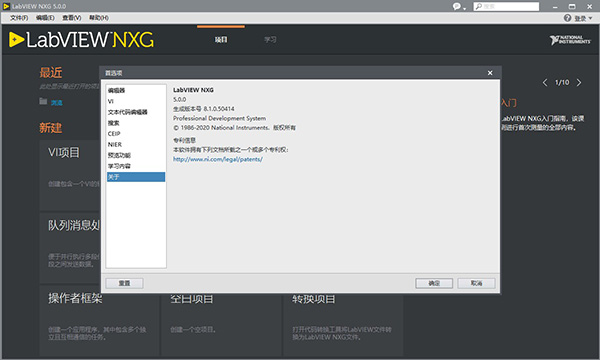
Task: Click the help question mark icon
Action: pos(567,18)
